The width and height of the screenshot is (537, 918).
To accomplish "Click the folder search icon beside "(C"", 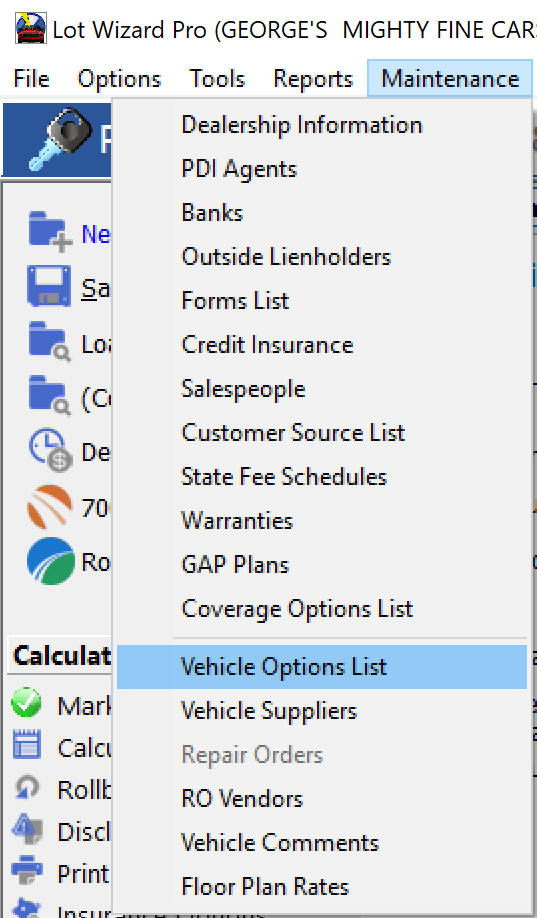I will [x=49, y=396].
